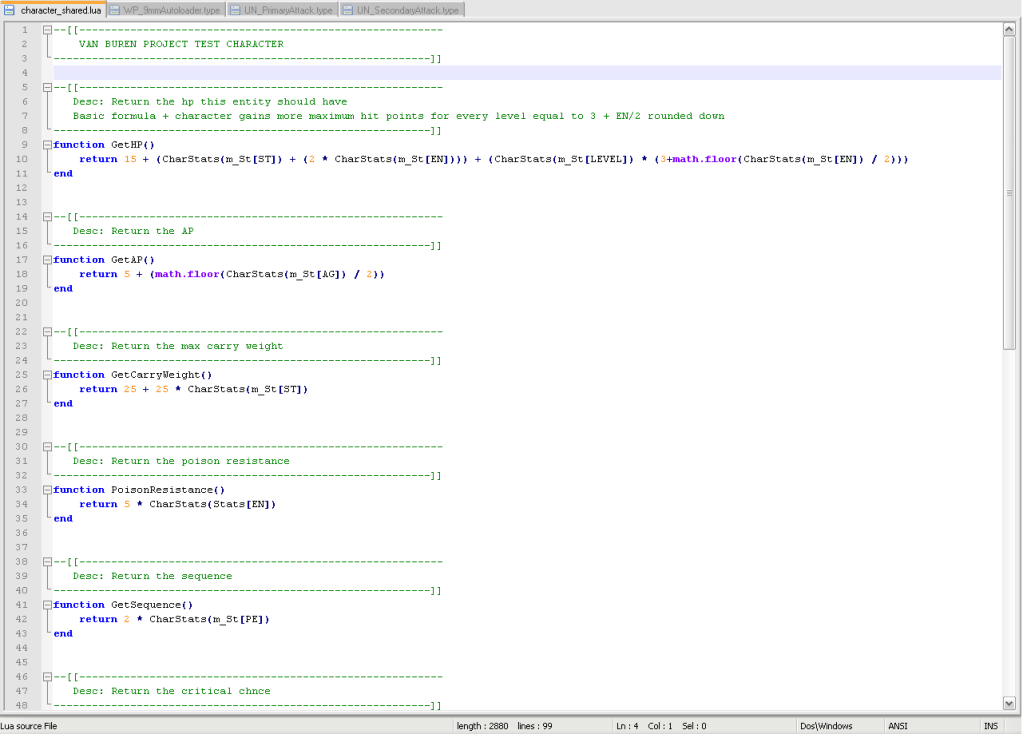
Task: Collapse the PoisonResistance function fold
Action: pyautogui.click(x=47, y=489)
